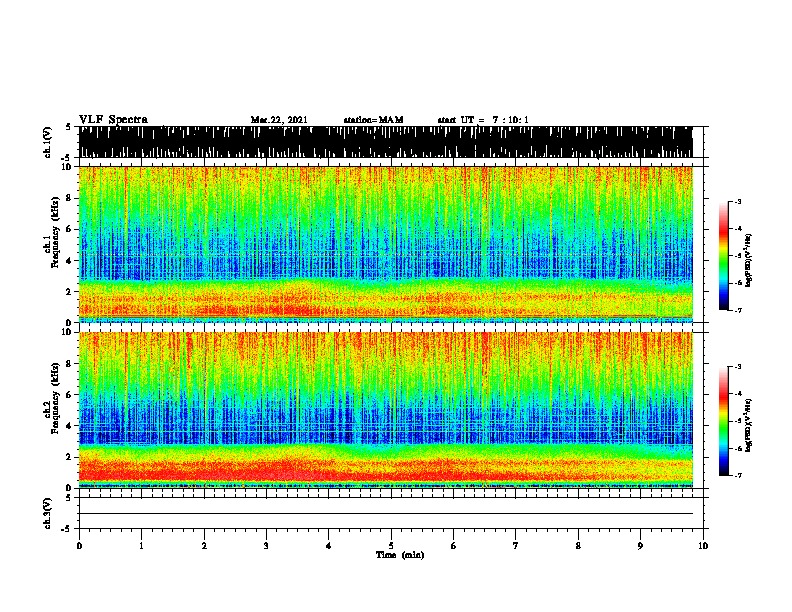Click the 'start UT = 7:10:1' label
The height and width of the screenshot is (612, 792).
(483, 120)
